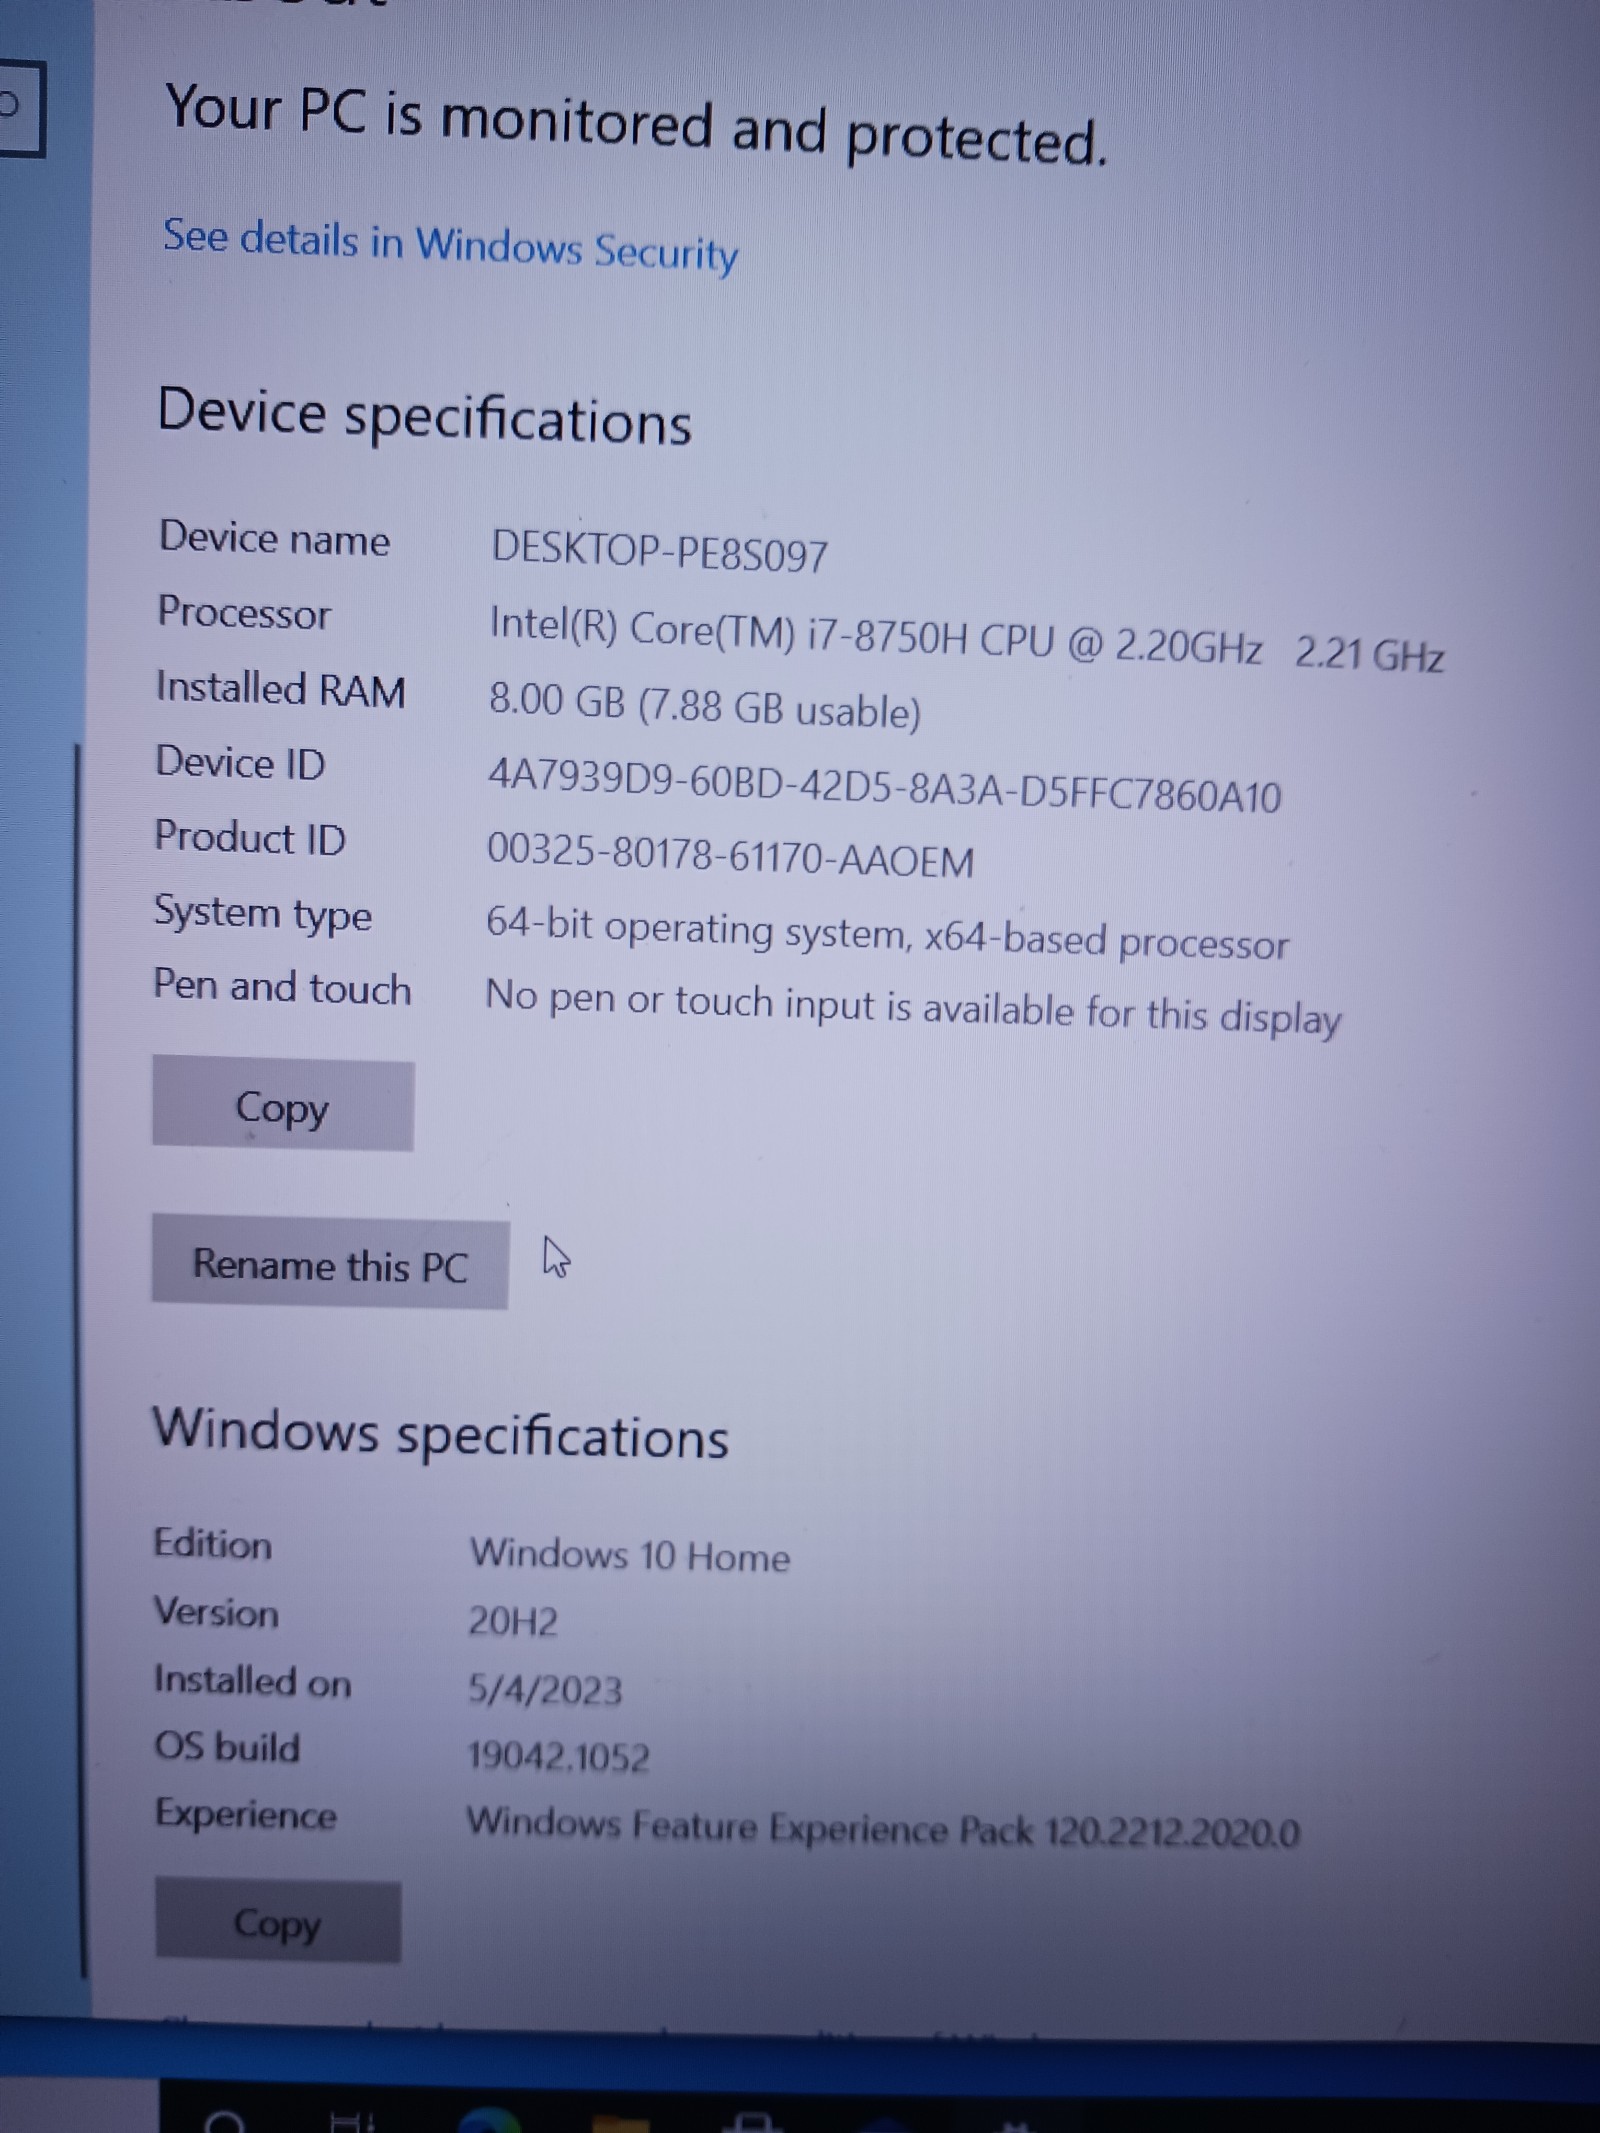This screenshot has width=1600, height=2133.
Task: Select the Intel Core i7-8750H processor value
Action: click(966, 640)
